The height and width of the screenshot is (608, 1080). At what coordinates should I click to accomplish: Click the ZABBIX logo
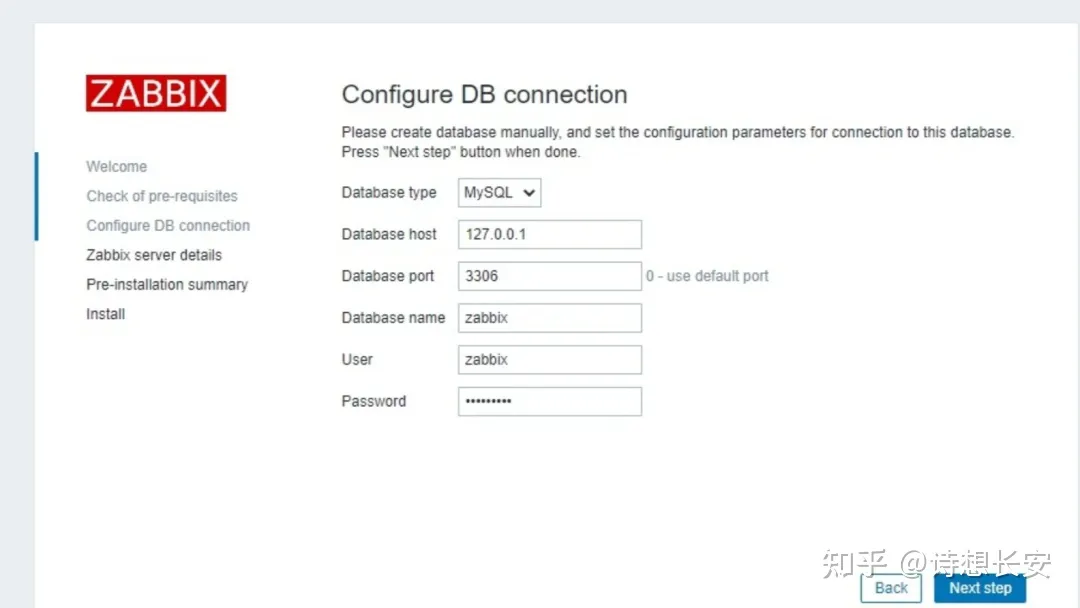(156, 93)
